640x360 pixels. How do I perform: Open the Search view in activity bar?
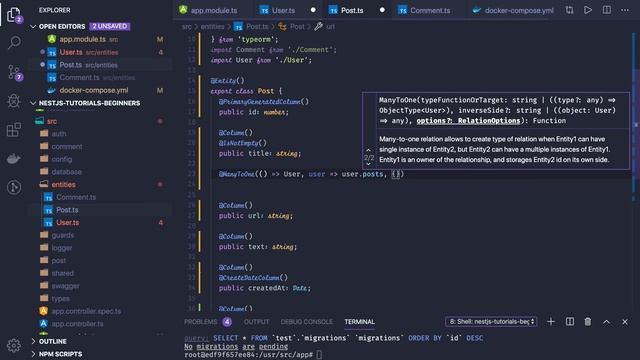tap(14, 43)
